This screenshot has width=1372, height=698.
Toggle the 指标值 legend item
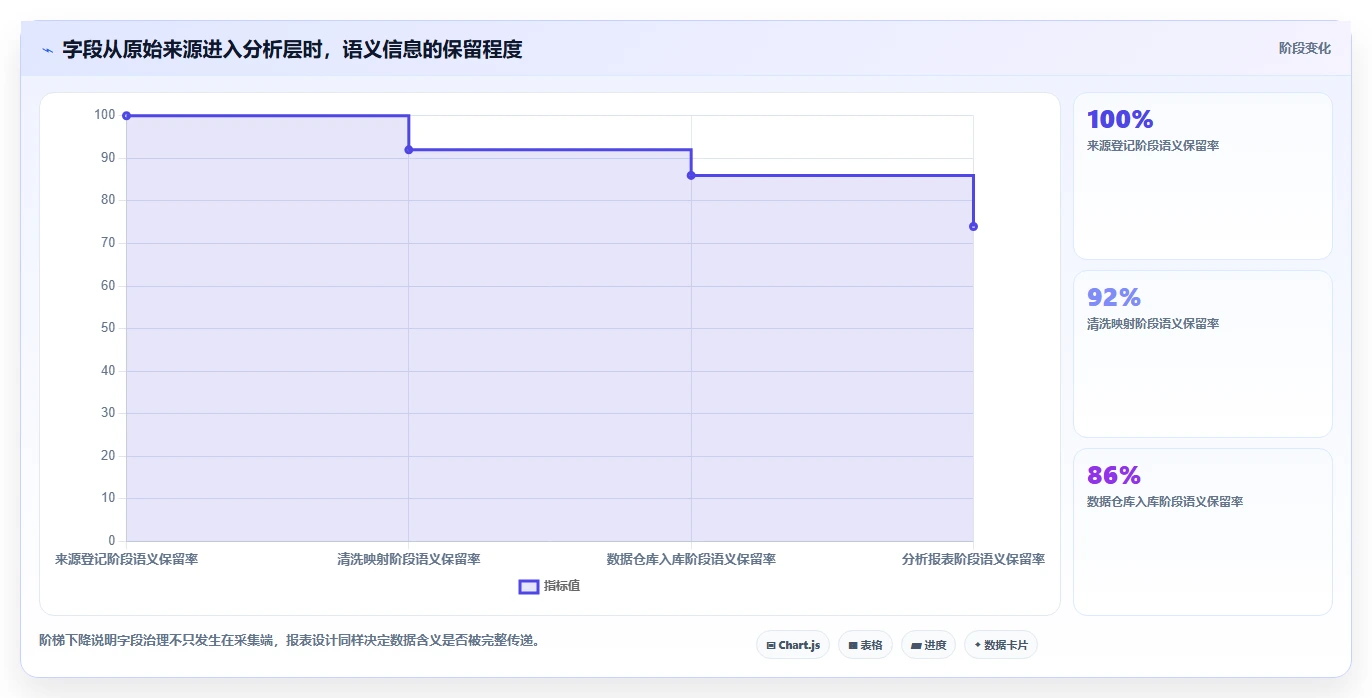(x=549, y=586)
